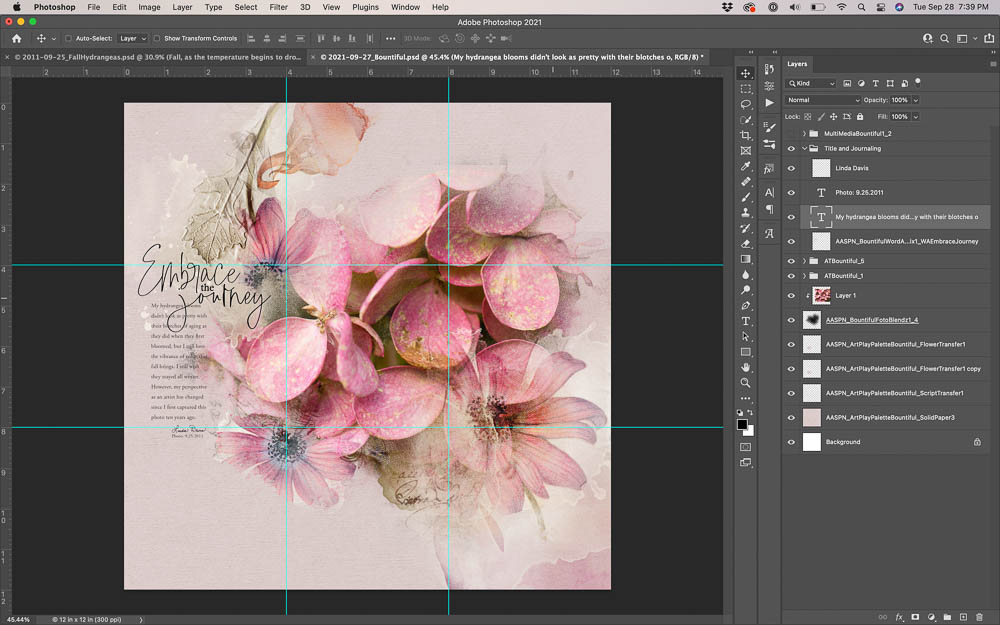Image resolution: width=1000 pixels, height=625 pixels.
Task: Select the Frame tool
Action: (x=746, y=151)
